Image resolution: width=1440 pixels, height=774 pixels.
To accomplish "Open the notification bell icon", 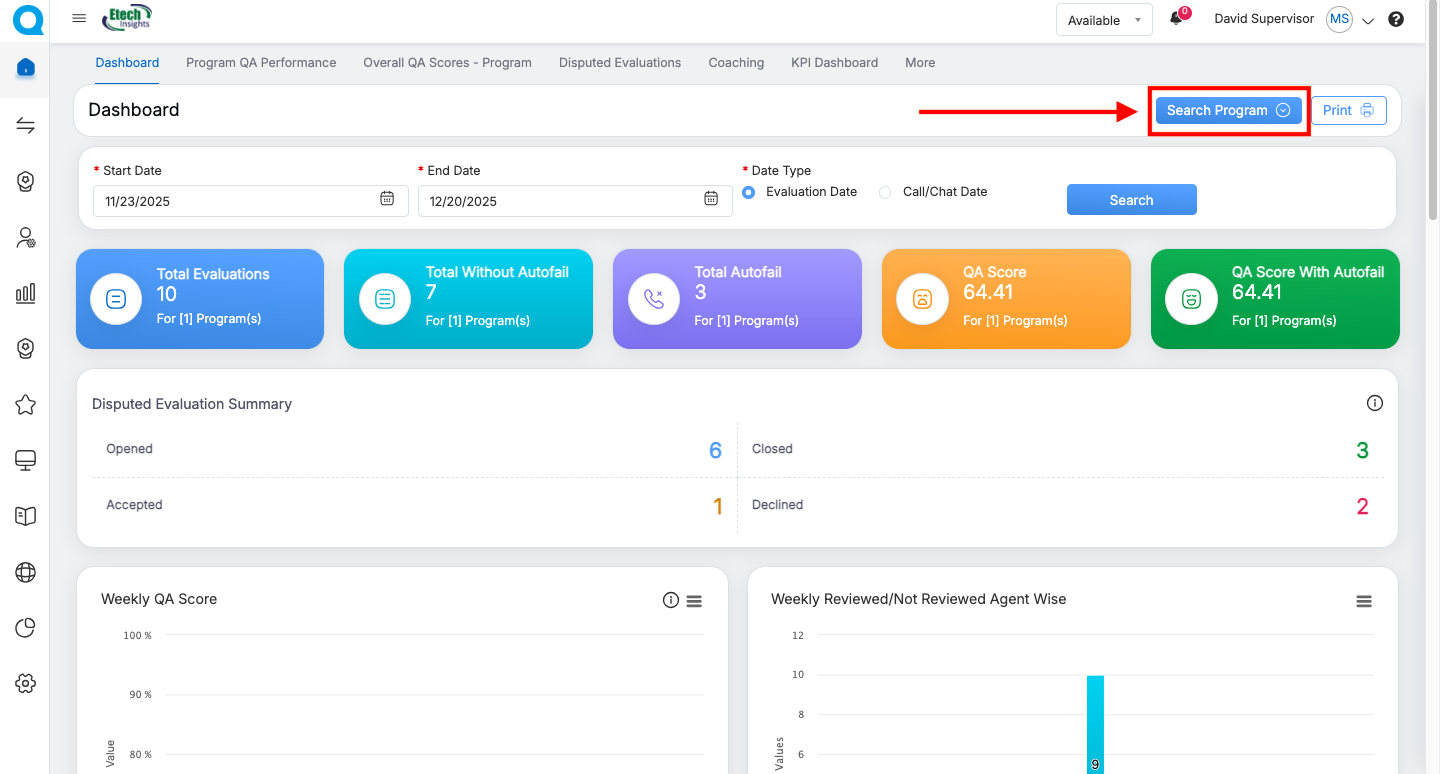I will pos(1176,19).
